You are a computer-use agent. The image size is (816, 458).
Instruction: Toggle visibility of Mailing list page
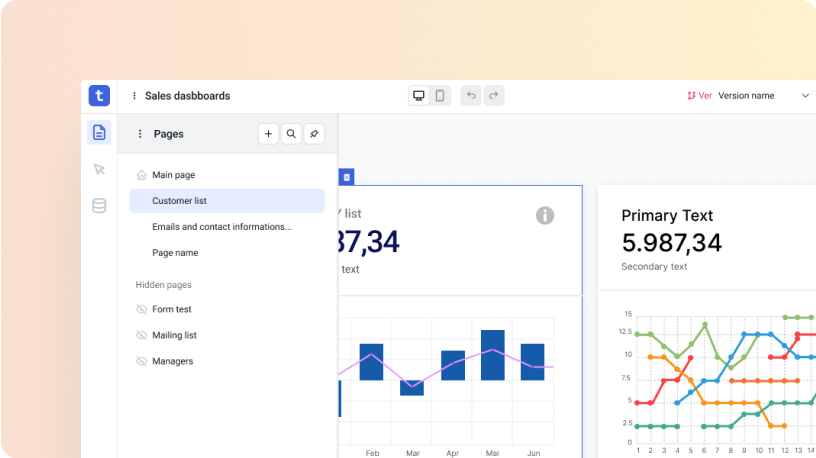point(141,335)
